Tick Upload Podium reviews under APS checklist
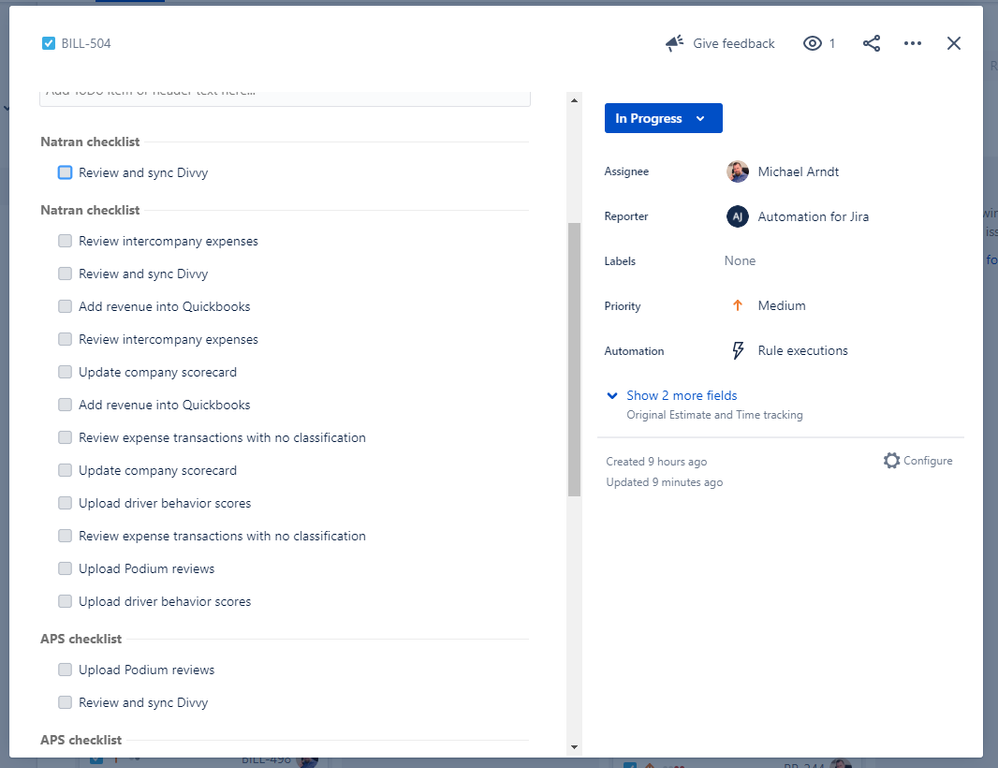The image size is (998, 768). point(65,670)
